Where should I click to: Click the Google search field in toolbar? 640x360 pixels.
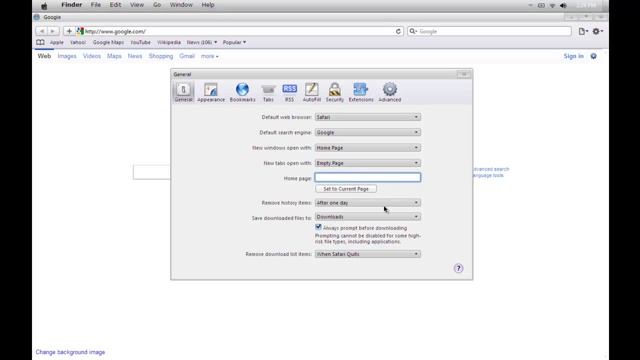coord(489,31)
